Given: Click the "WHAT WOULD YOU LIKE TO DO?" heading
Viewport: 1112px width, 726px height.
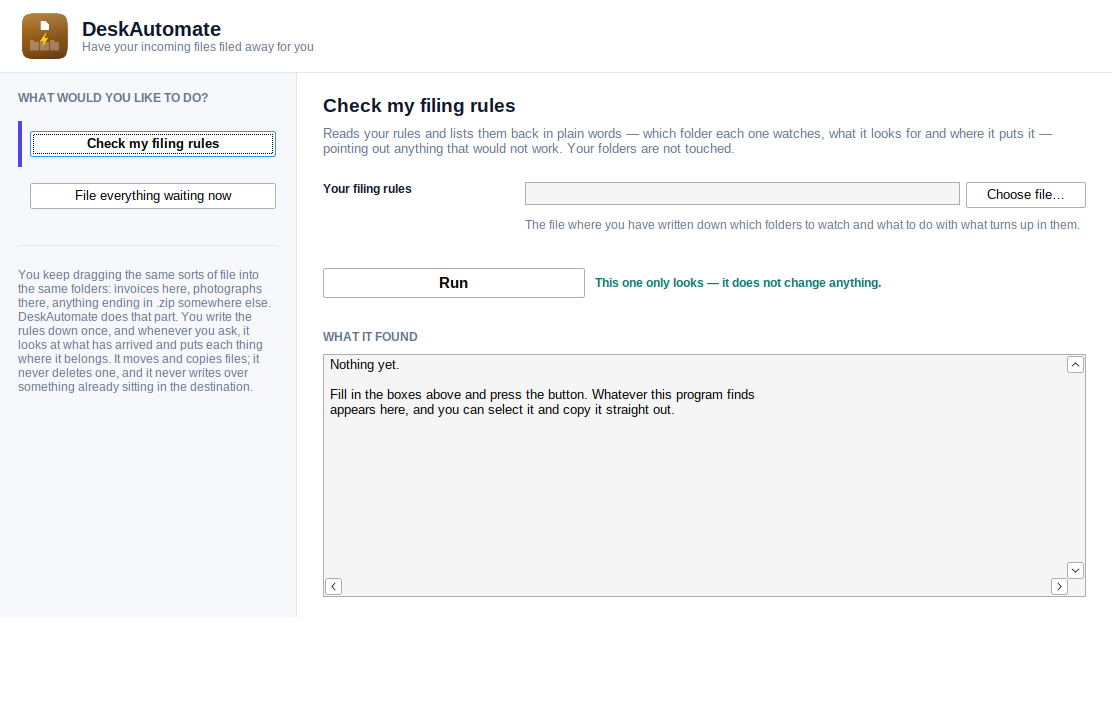Looking at the screenshot, I should pyautogui.click(x=113, y=98).
